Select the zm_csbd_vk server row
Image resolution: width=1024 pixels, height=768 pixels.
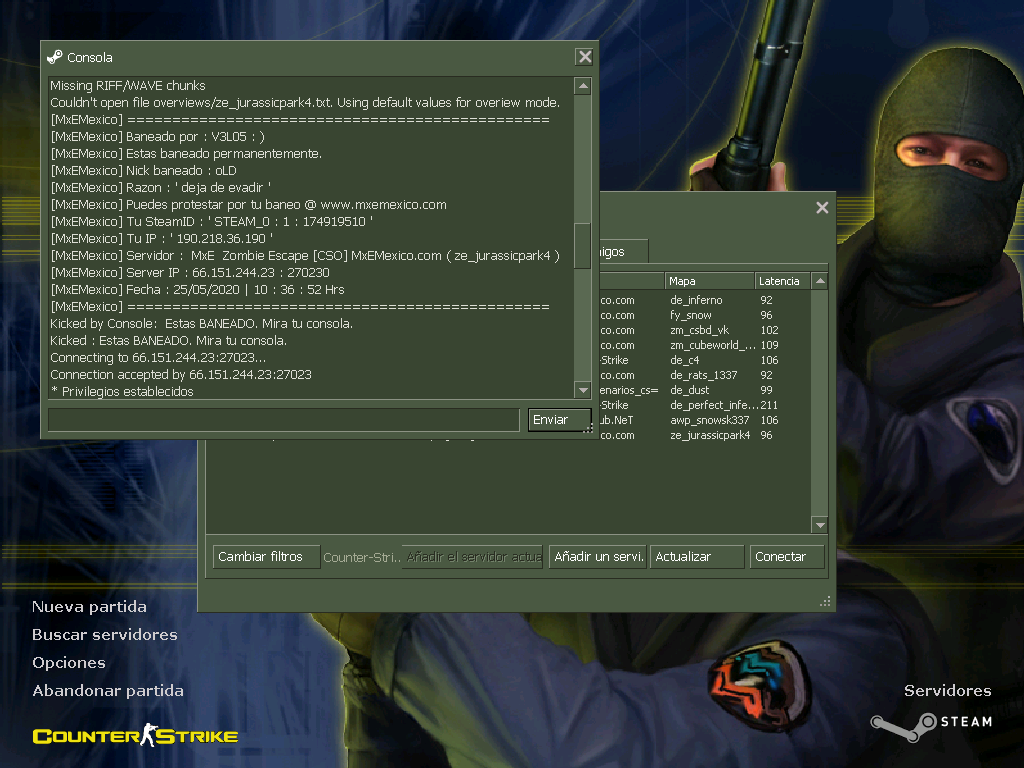[x=705, y=330]
